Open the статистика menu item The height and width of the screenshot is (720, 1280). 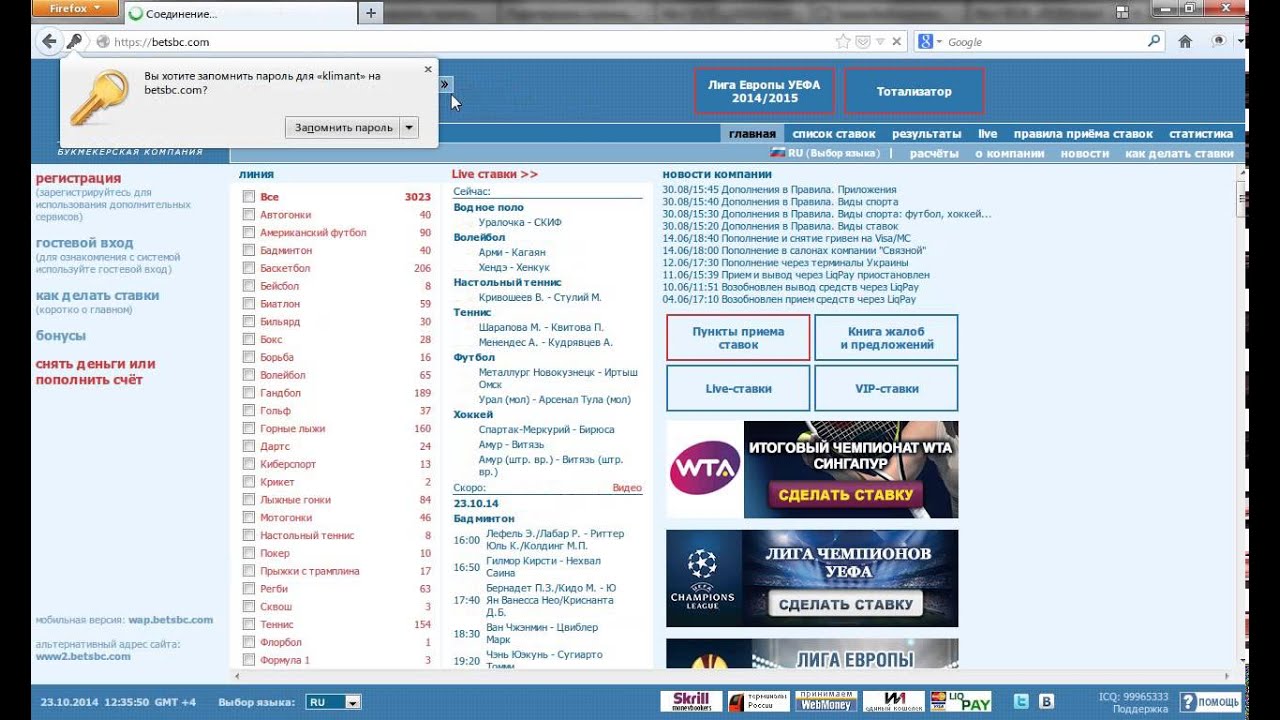[1201, 133]
